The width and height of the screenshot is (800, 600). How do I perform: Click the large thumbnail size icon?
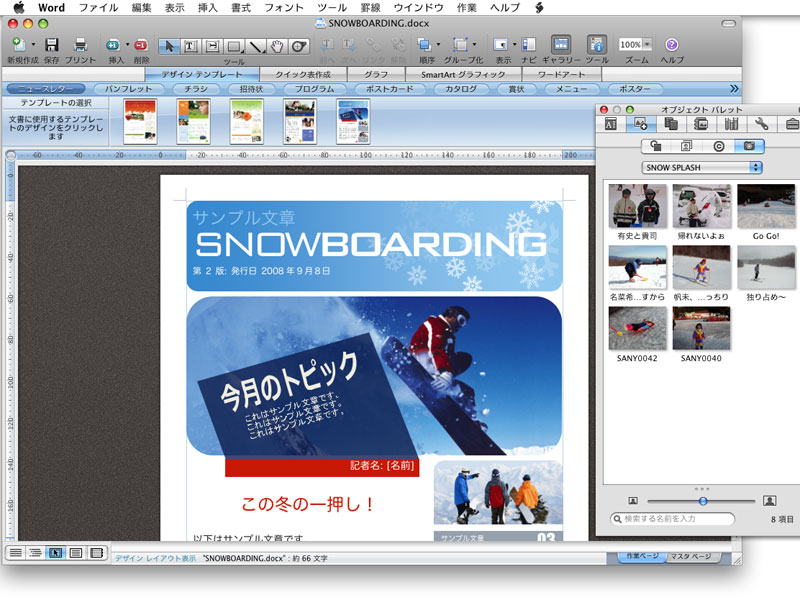769,501
